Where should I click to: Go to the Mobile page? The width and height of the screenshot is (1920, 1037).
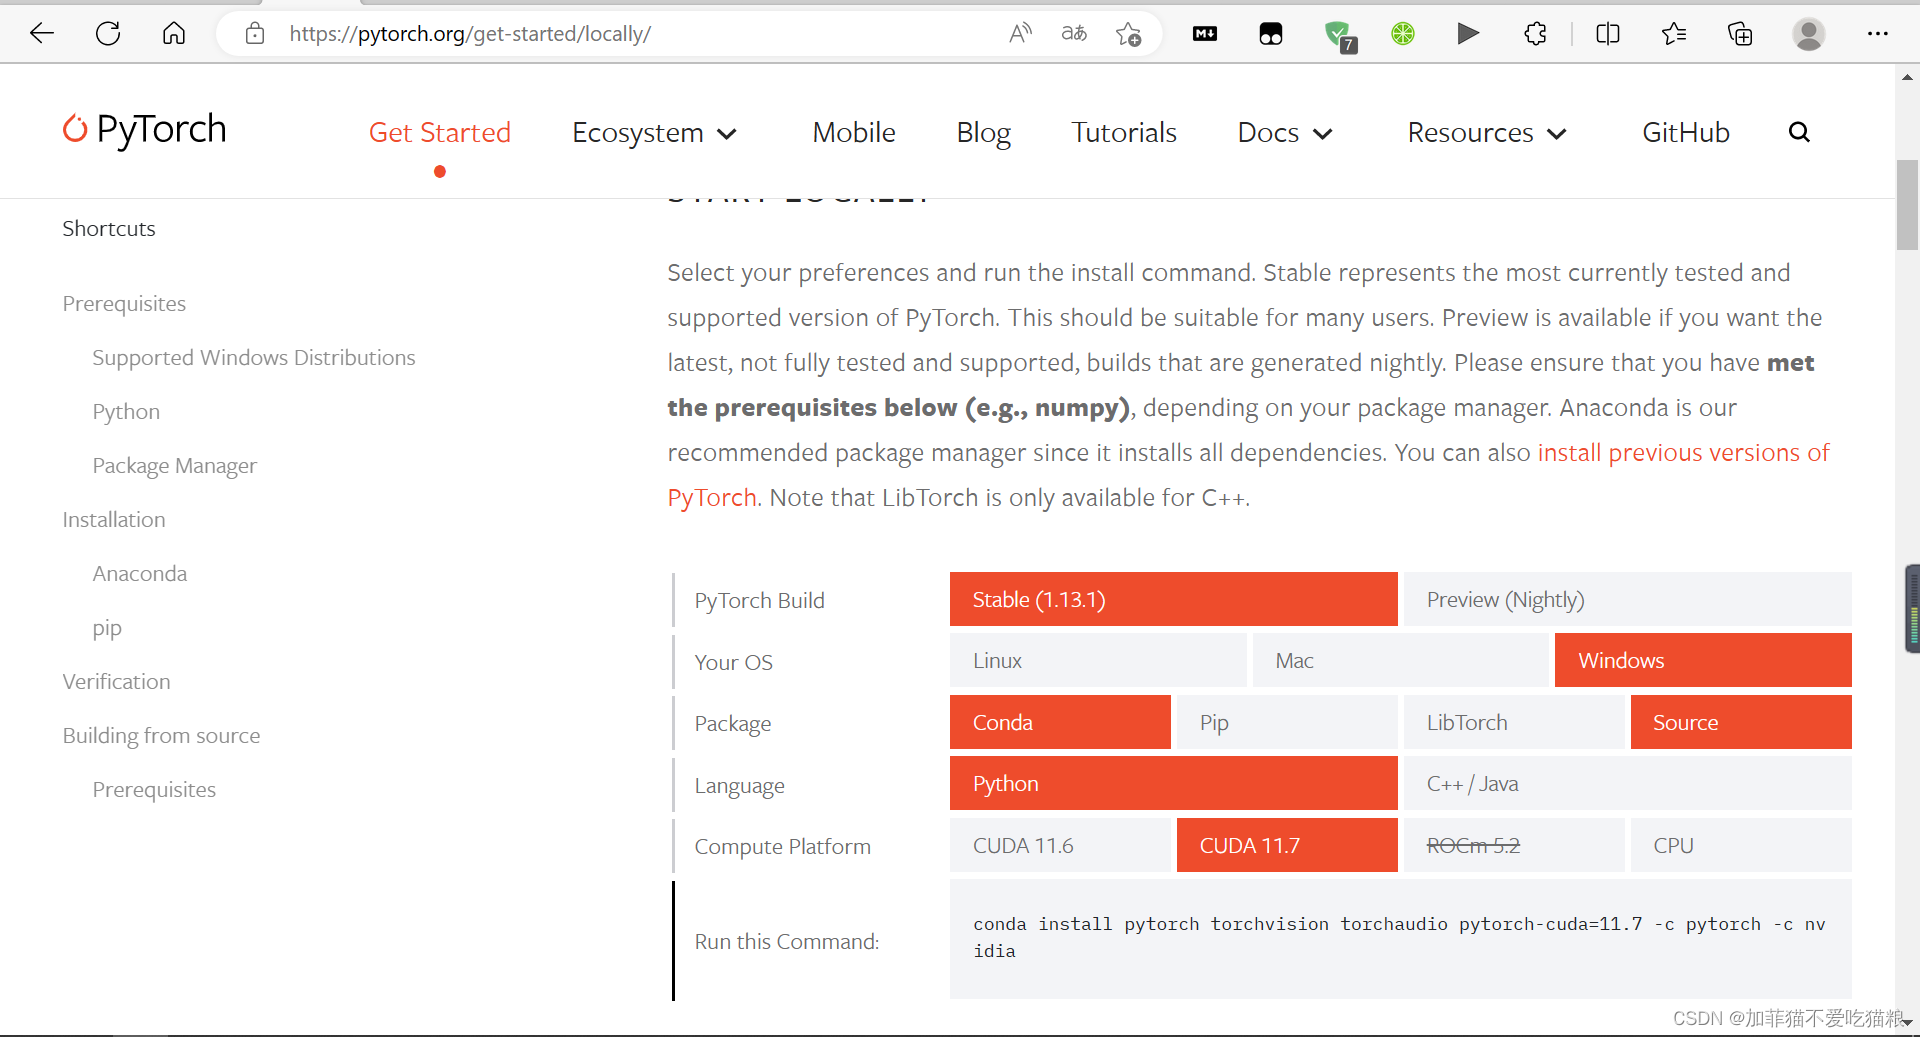click(x=854, y=133)
